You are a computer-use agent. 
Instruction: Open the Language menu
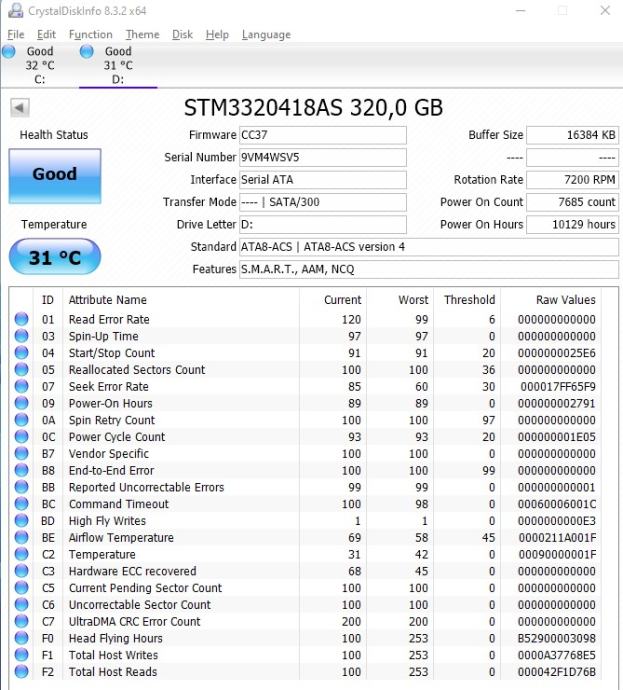coord(266,34)
